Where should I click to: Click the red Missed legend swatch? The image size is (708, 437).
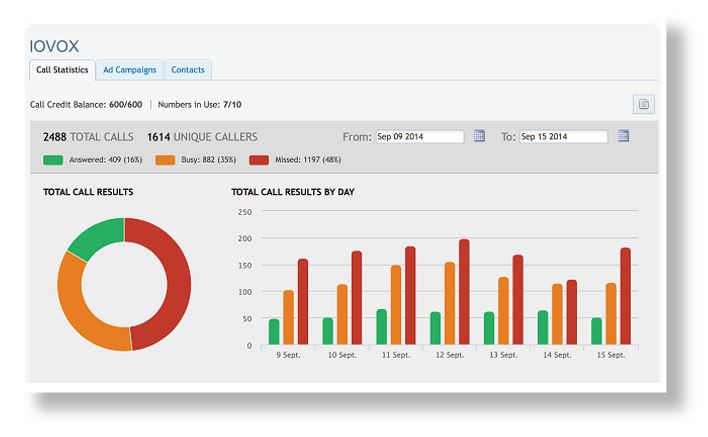(x=259, y=160)
